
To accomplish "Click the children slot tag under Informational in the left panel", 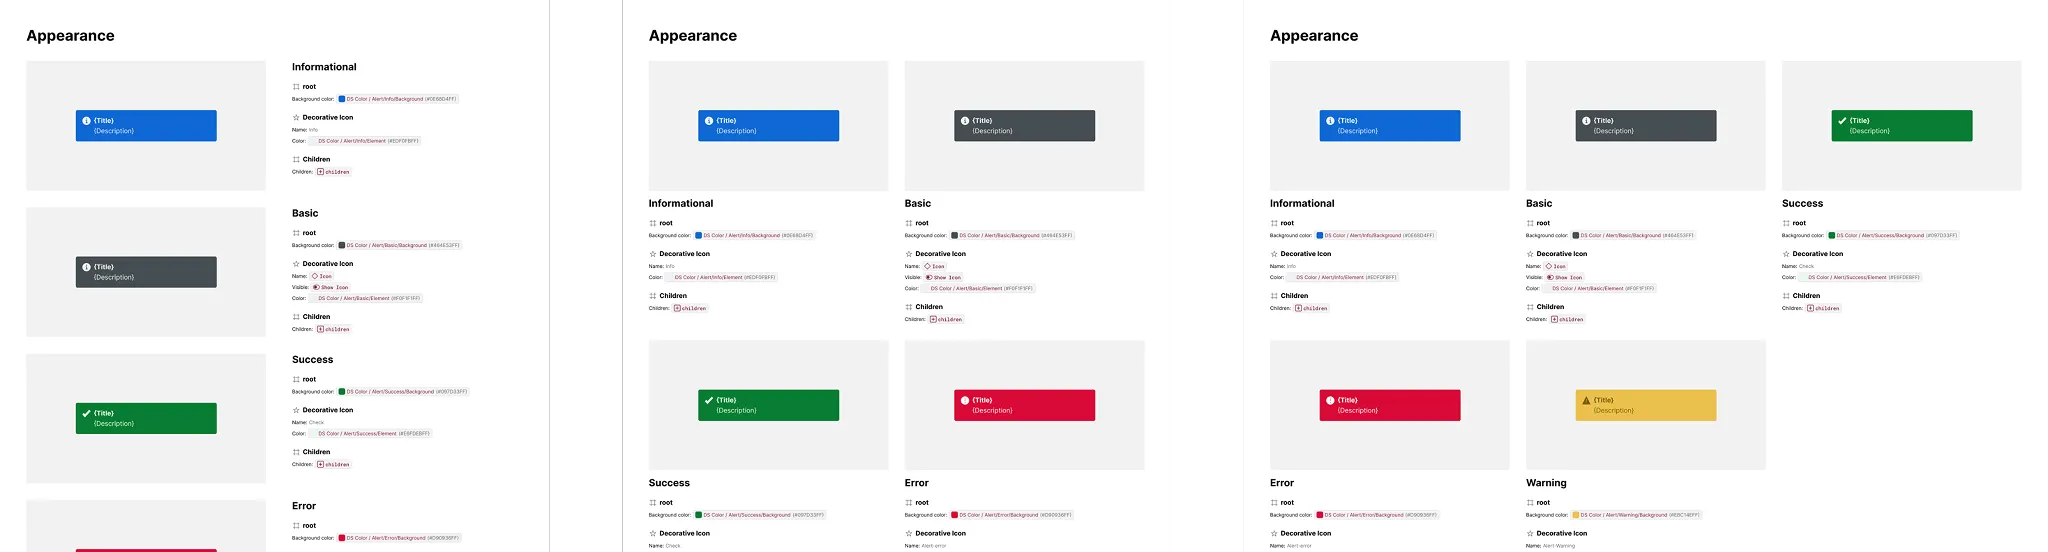I will [x=334, y=172].
